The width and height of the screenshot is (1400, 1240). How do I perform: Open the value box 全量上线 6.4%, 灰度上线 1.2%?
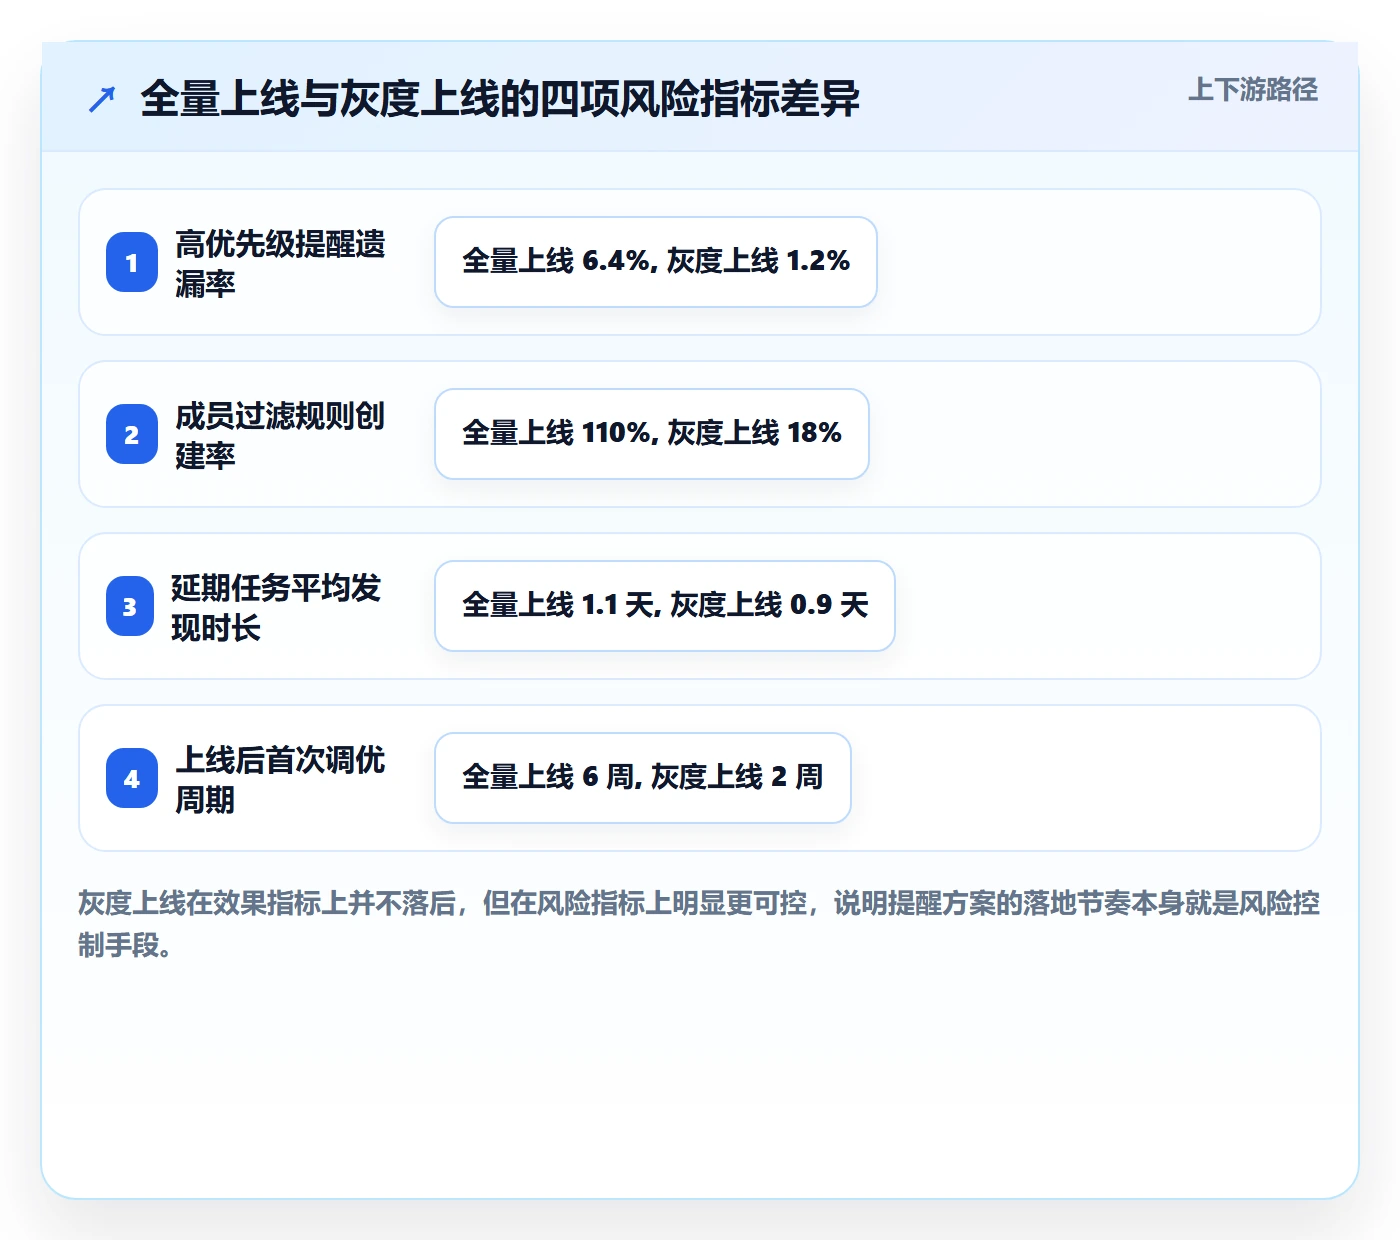[x=656, y=262]
